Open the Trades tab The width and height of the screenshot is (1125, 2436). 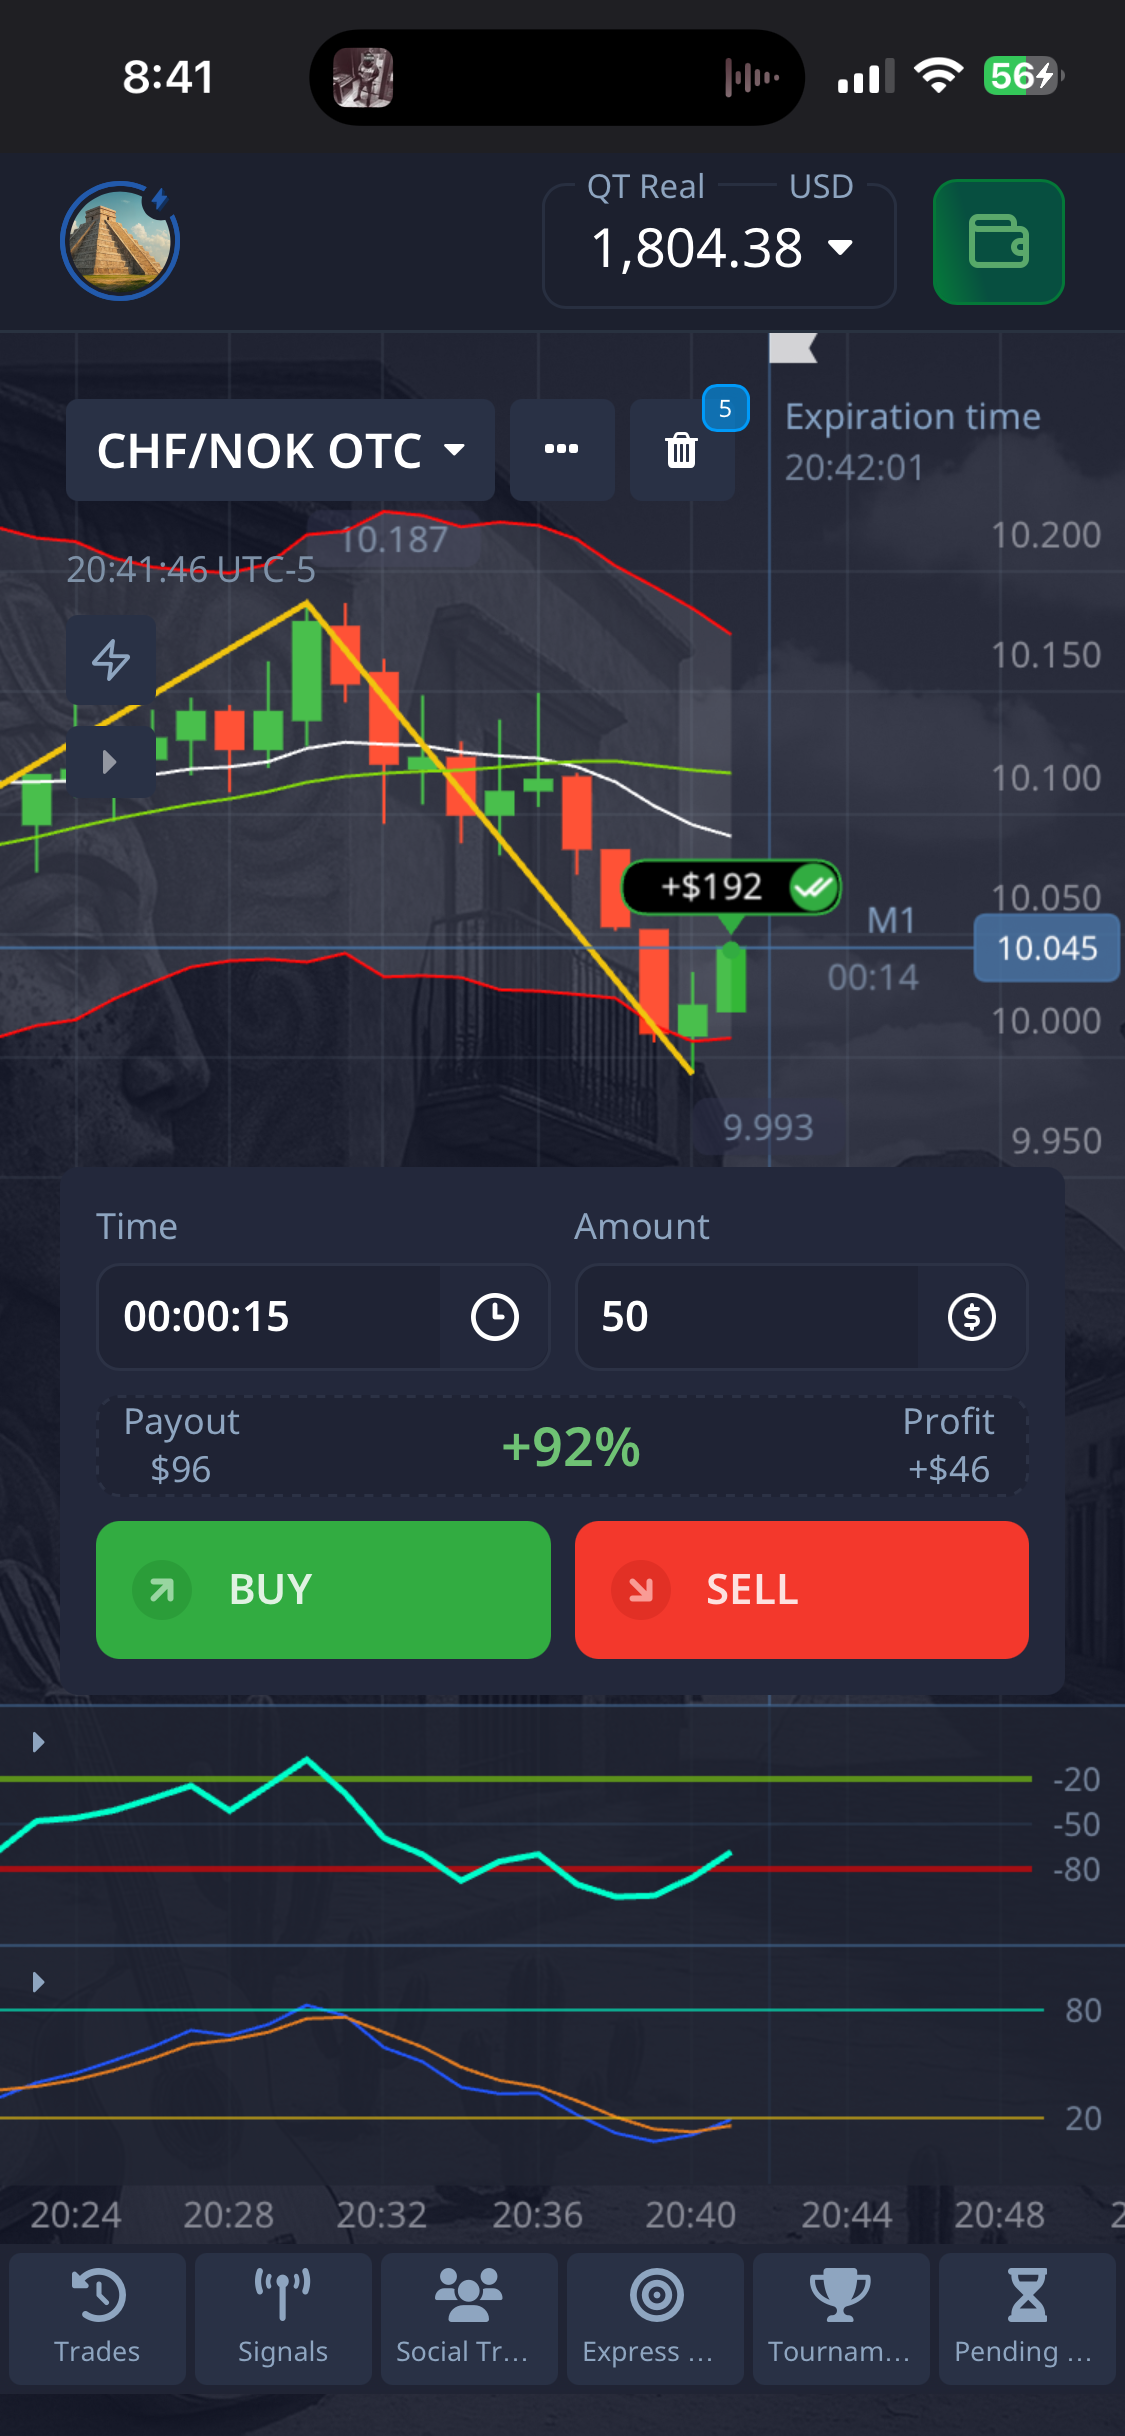tap(97, 2318)
